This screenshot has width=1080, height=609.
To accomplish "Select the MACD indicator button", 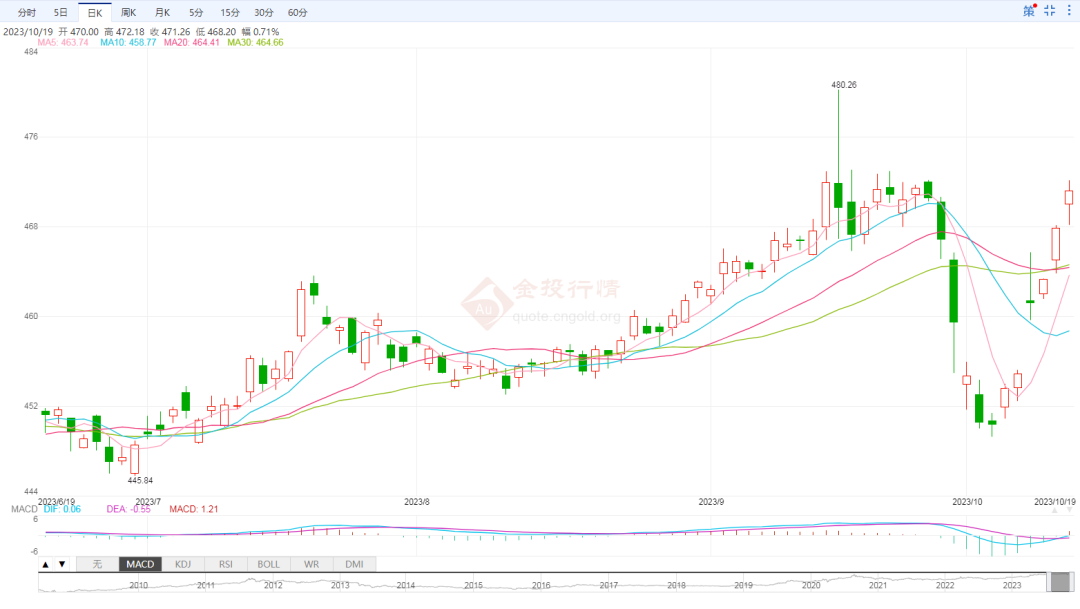I will [x=140, y=564].
